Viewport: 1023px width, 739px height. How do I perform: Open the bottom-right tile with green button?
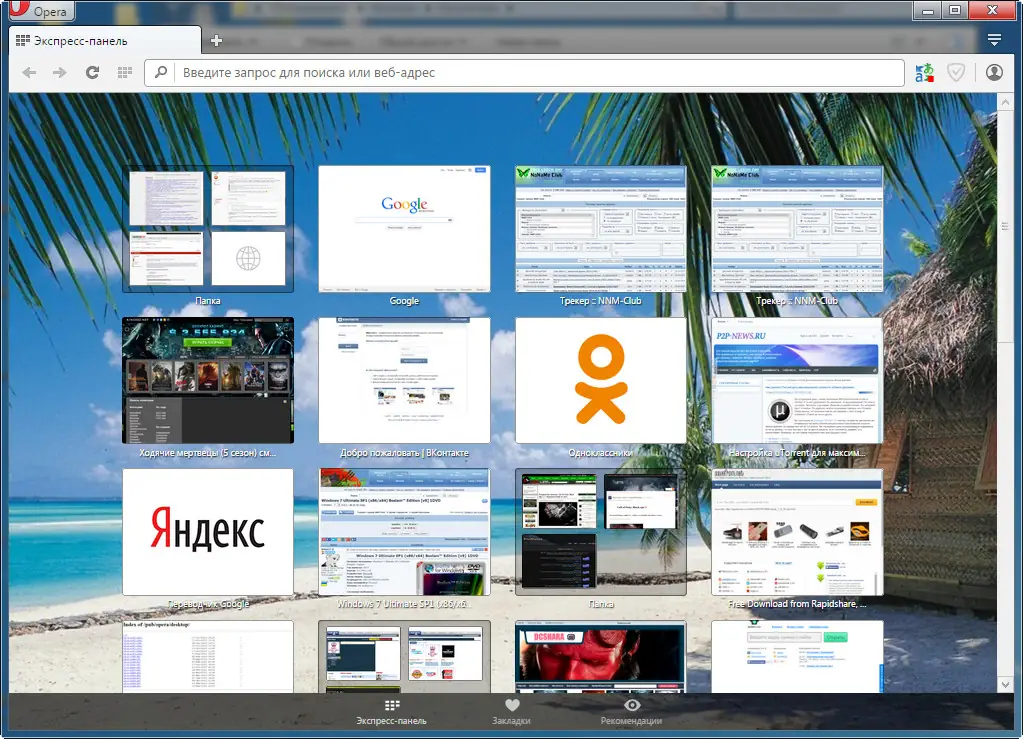pos(797,656)
